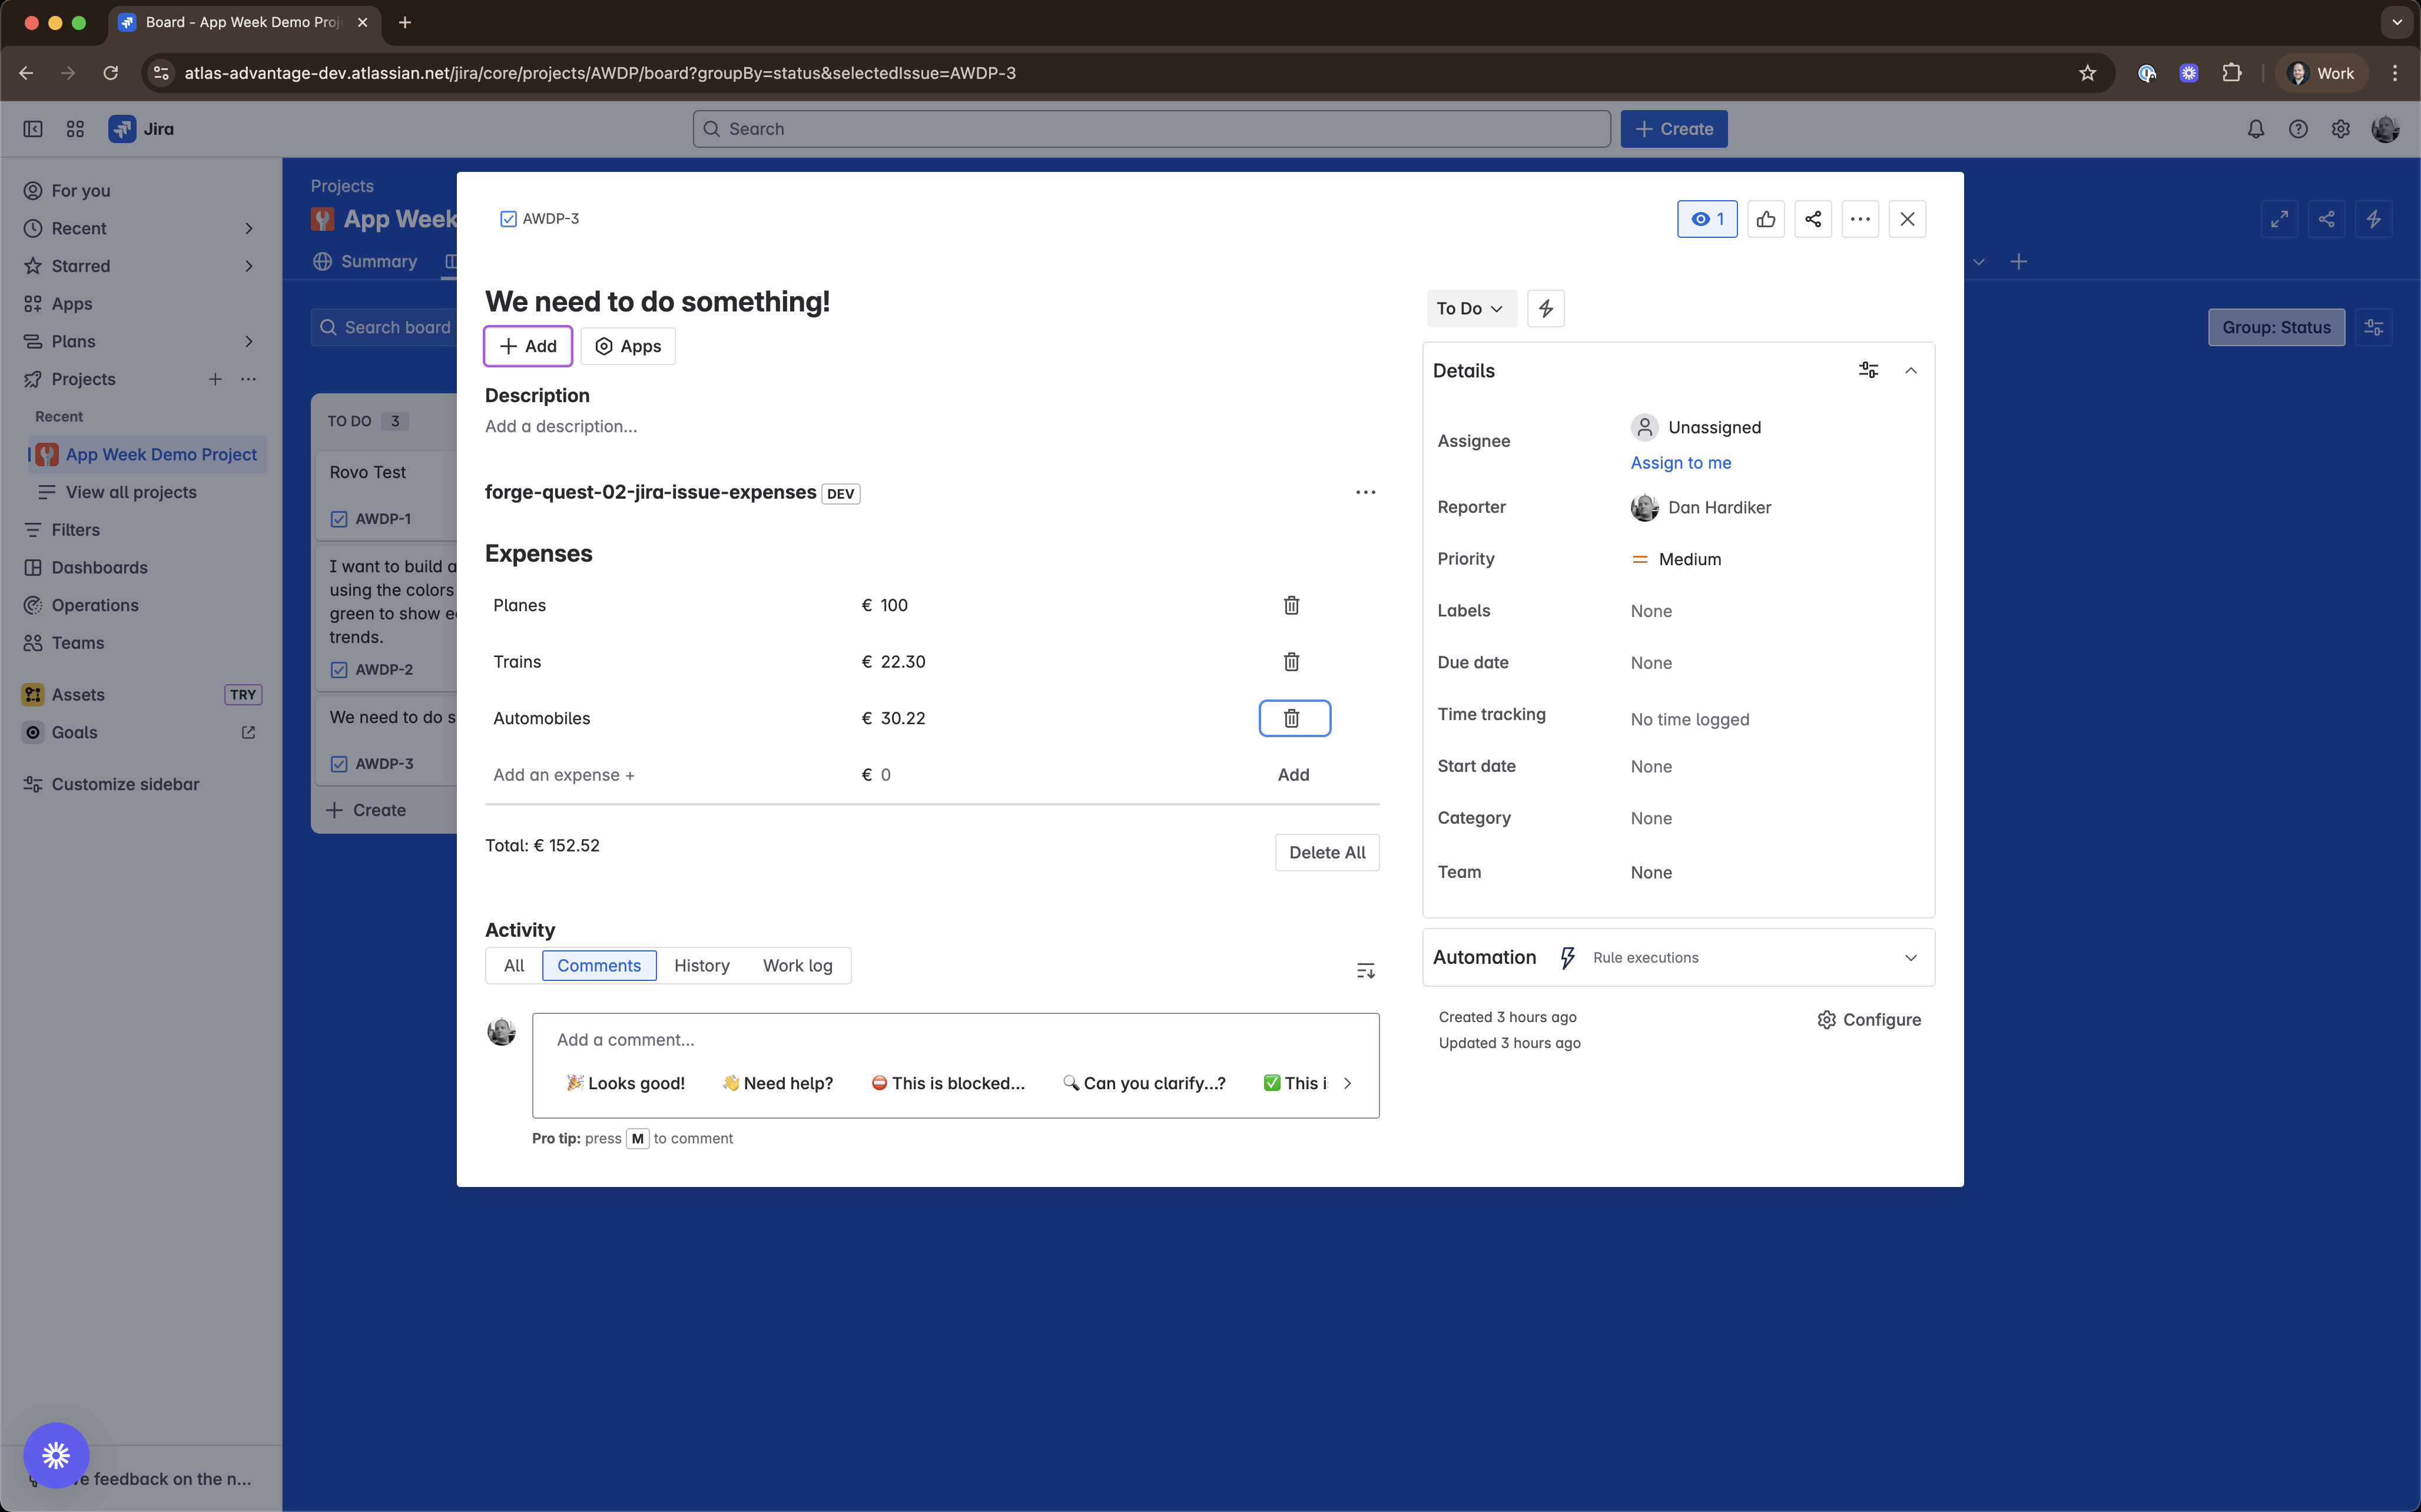Click the Delete All expenses button
This screenshot has width=2421, height=1512.
click(x=1327, y=852)
